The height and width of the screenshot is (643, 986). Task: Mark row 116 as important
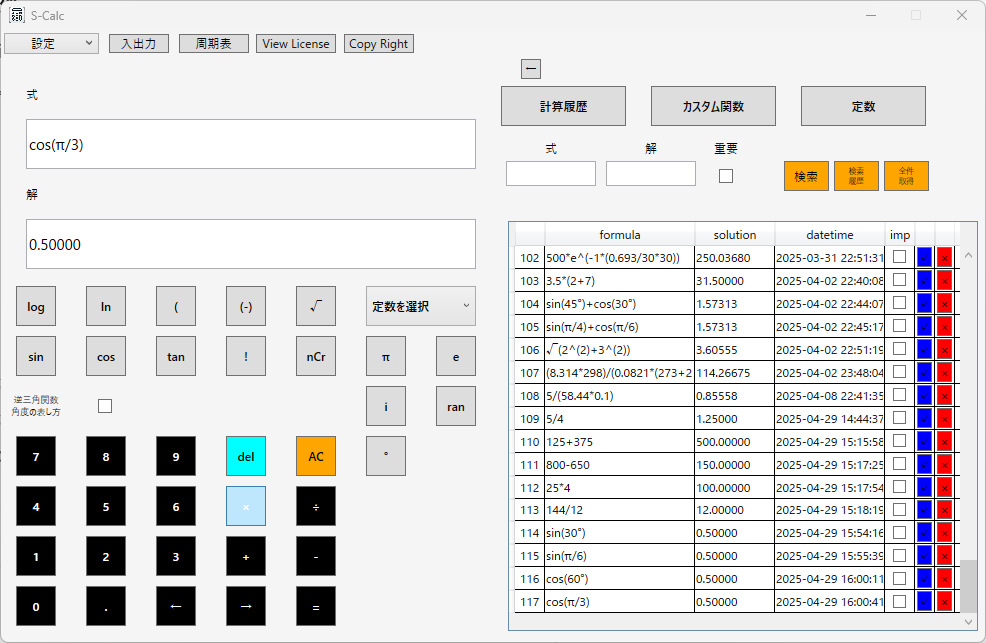900,578
